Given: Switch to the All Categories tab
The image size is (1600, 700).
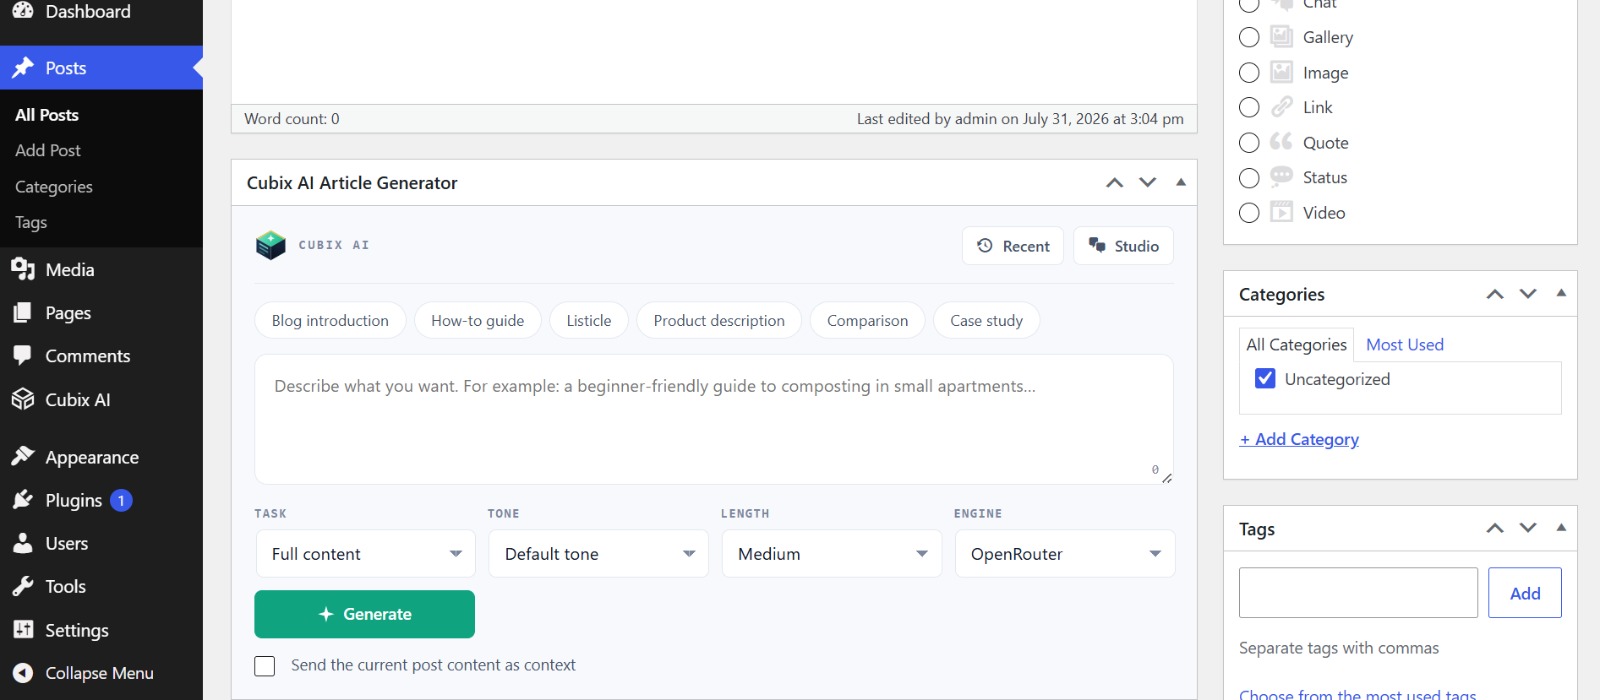Looking at the screenshot, I should [x=1296, y=344].
